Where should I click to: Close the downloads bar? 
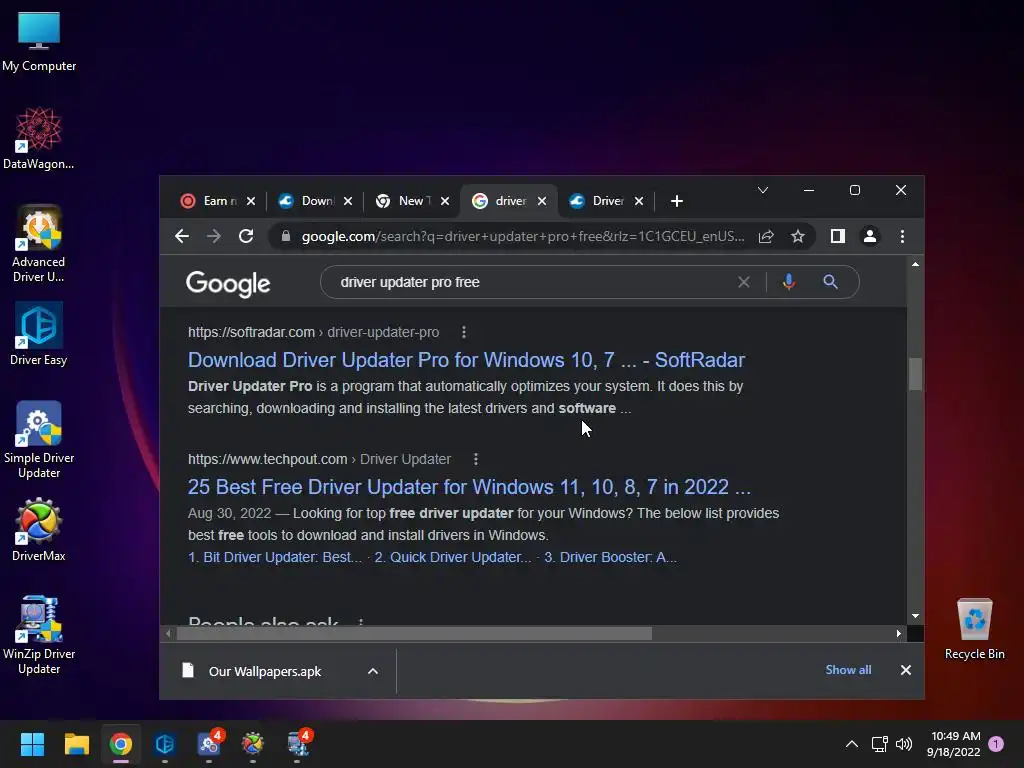point(905,670)
